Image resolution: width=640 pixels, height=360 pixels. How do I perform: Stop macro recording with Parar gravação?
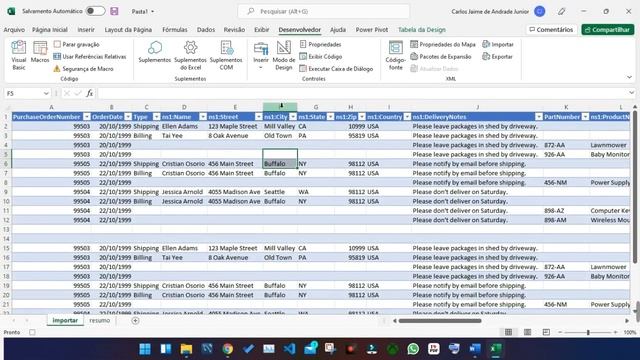[77, 44]
